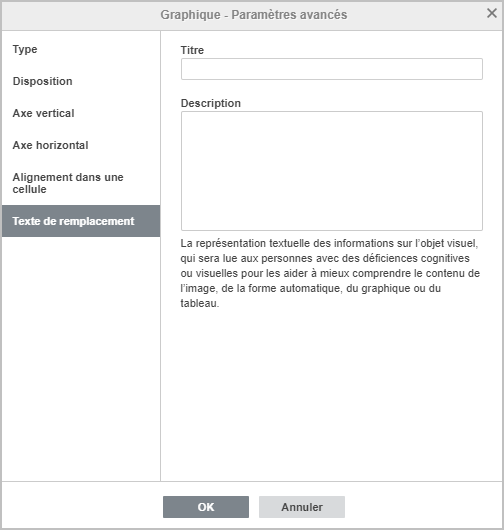Cancel the dialog with Annuler

tap(302, 507)
